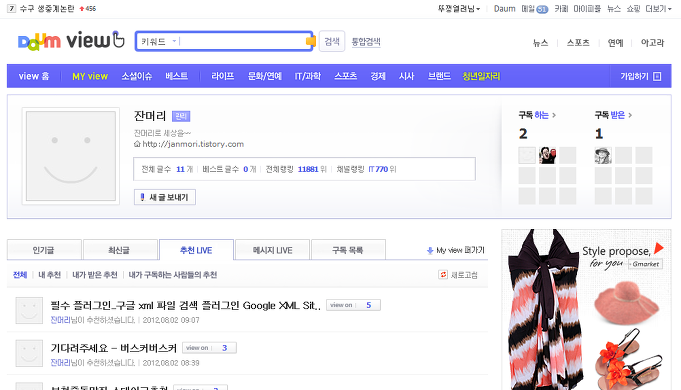Open 브랜드 navigation category
The height and width of the screenshot is (390, 681).
[x=439, y=76]
